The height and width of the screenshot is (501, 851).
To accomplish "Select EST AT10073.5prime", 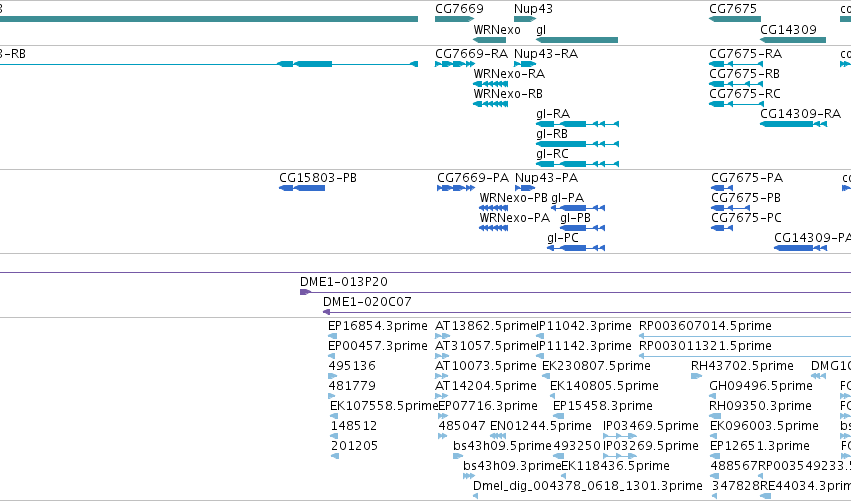I will pos(485,366).
